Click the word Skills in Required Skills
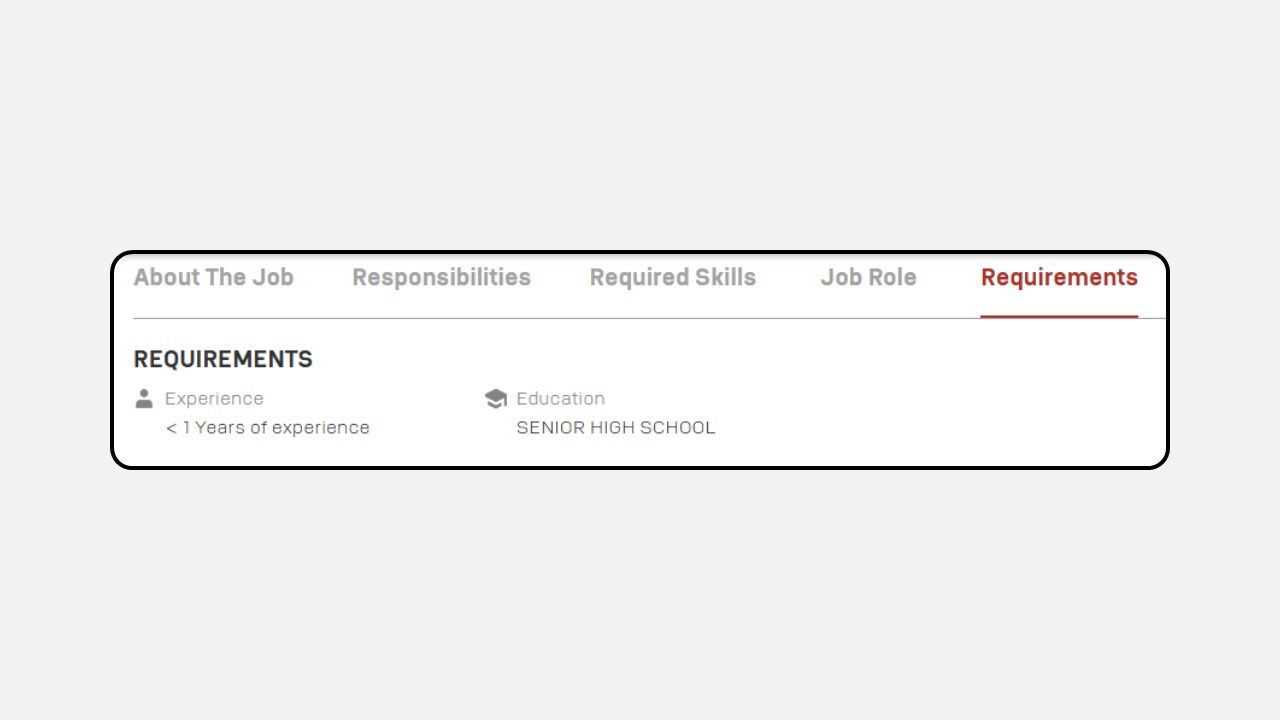 click(x=725, y=277)
